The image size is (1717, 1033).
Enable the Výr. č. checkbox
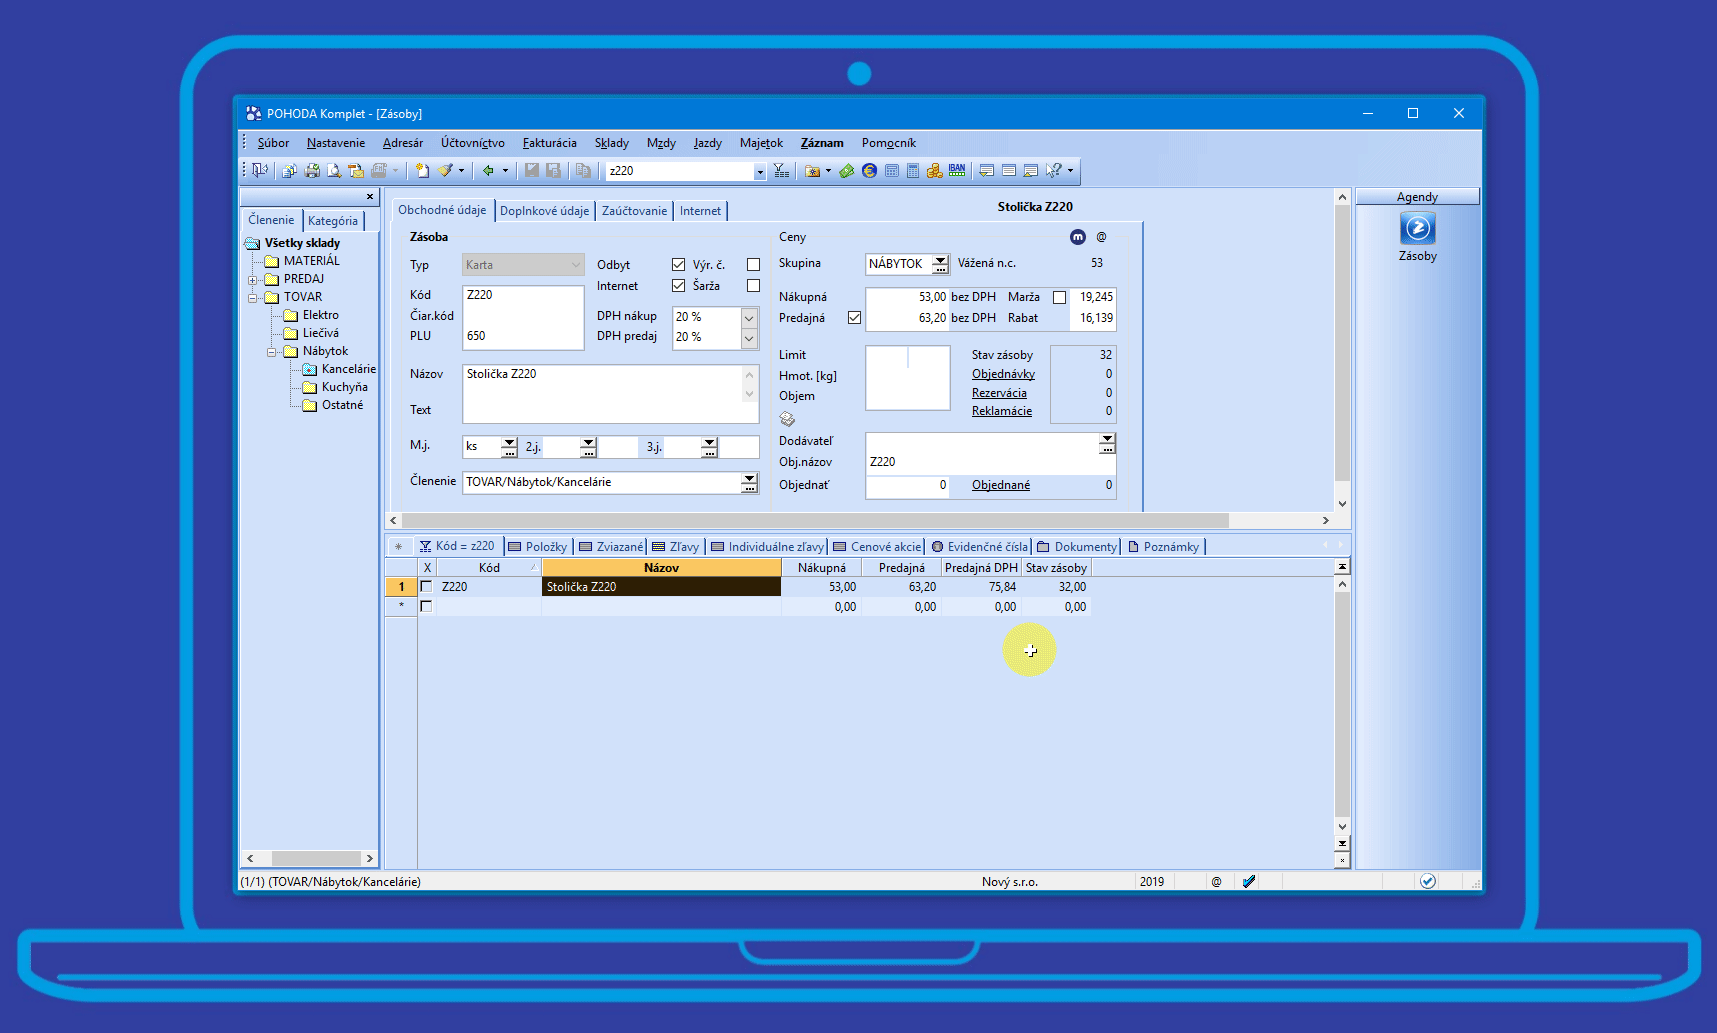753,265
